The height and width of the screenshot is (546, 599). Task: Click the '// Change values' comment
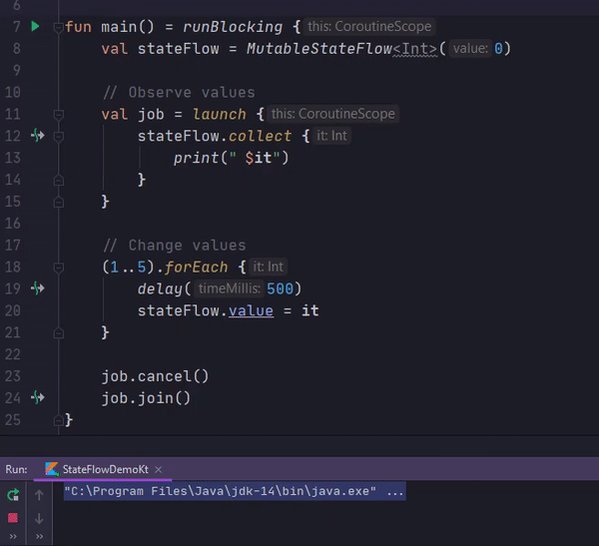[175, 245]
